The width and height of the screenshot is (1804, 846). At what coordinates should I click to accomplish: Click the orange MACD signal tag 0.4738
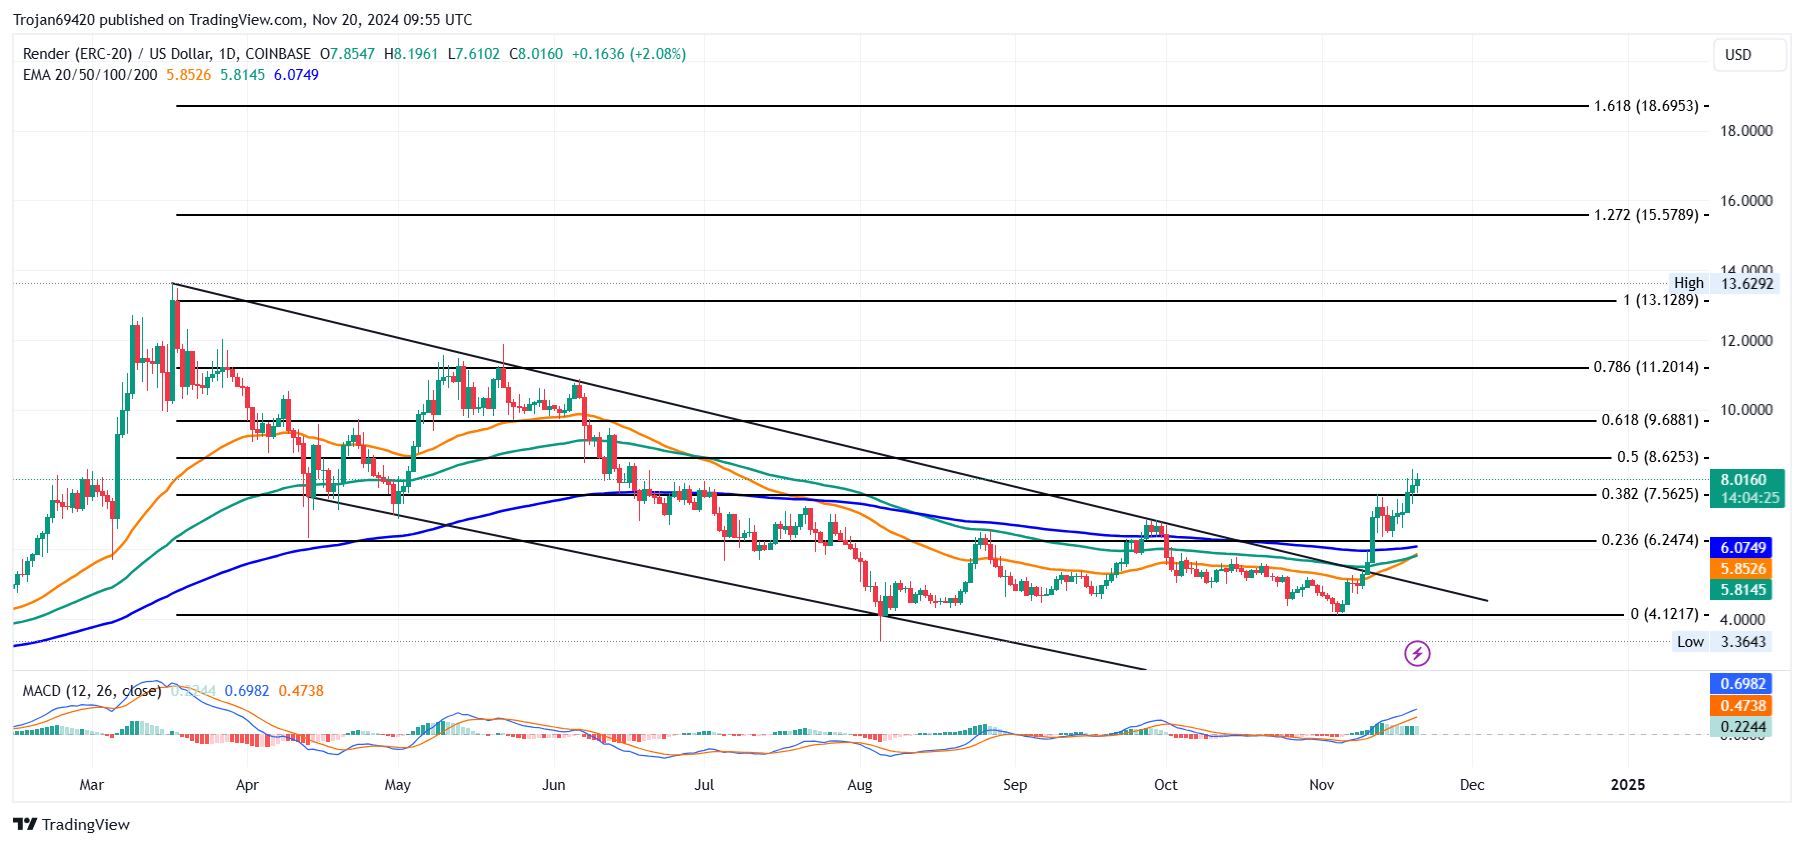click(1742, 706)
